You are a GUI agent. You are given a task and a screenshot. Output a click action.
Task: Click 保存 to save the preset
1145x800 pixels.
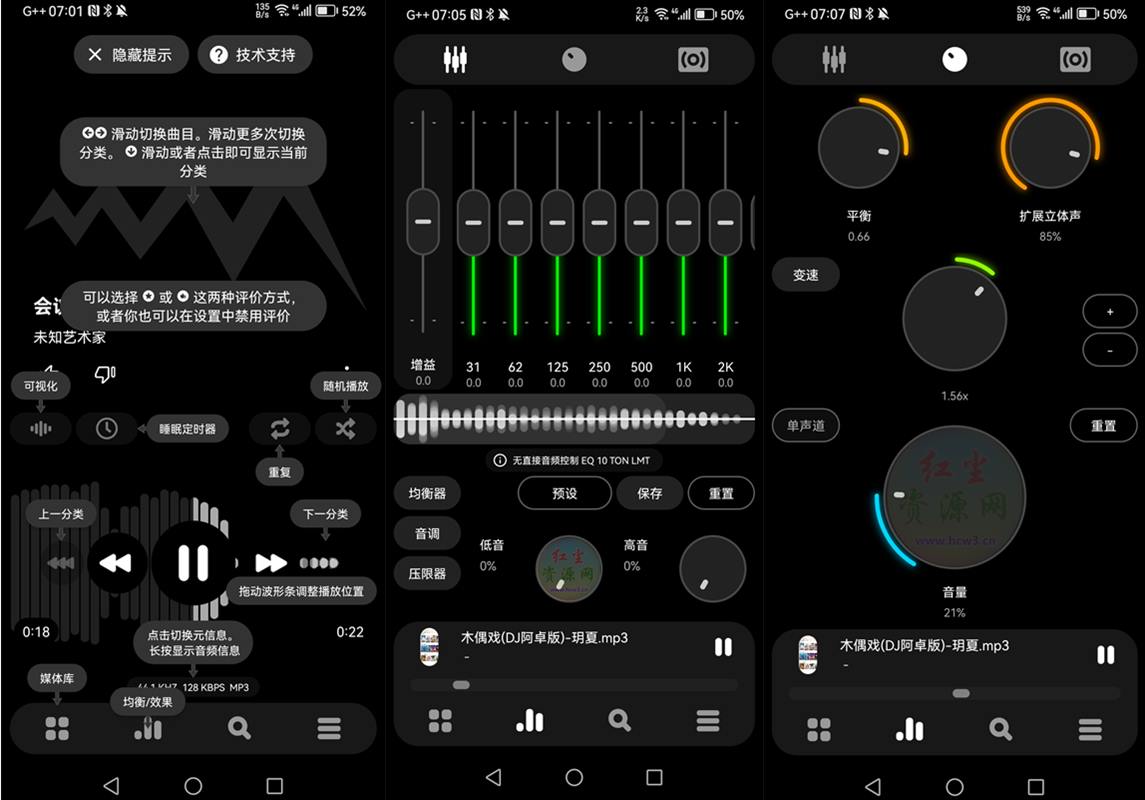click(x=649, y=493)
